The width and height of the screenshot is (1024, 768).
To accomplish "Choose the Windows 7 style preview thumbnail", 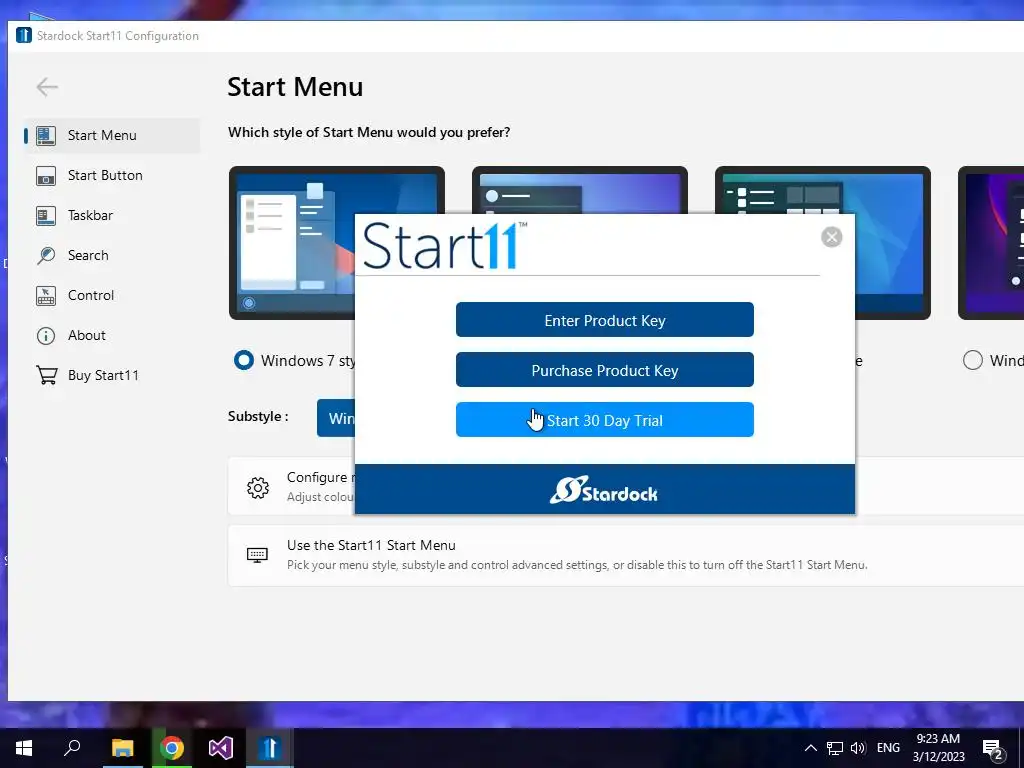I will [292, 243].
